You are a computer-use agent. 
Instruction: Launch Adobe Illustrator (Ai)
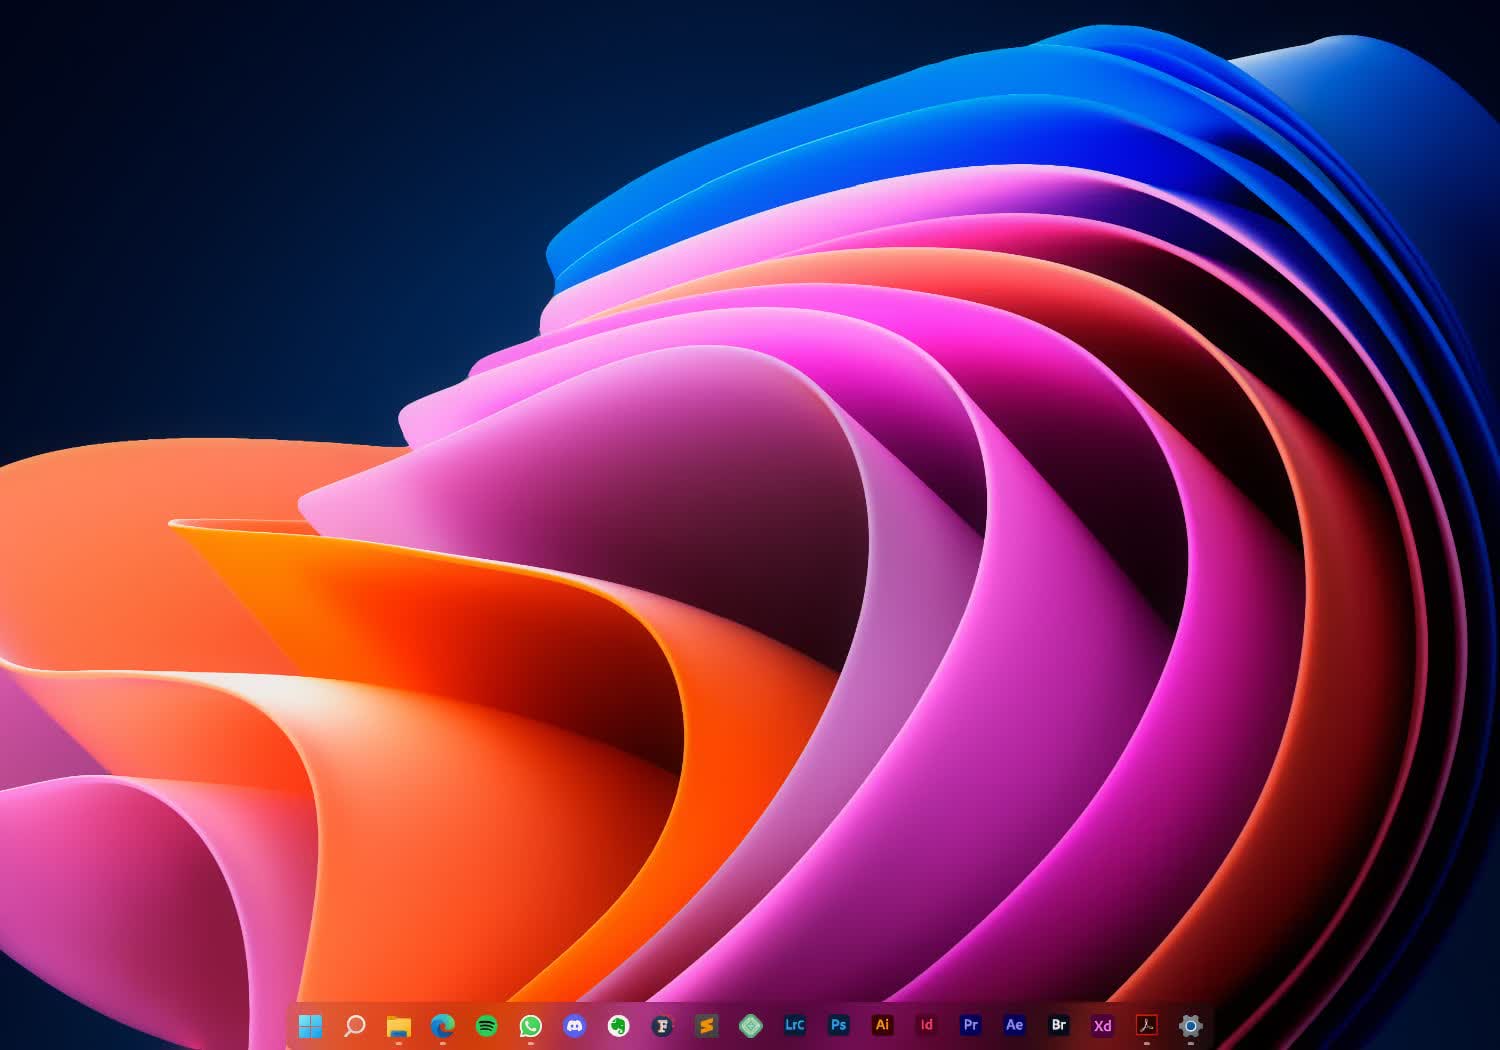tap(882, 1025)
